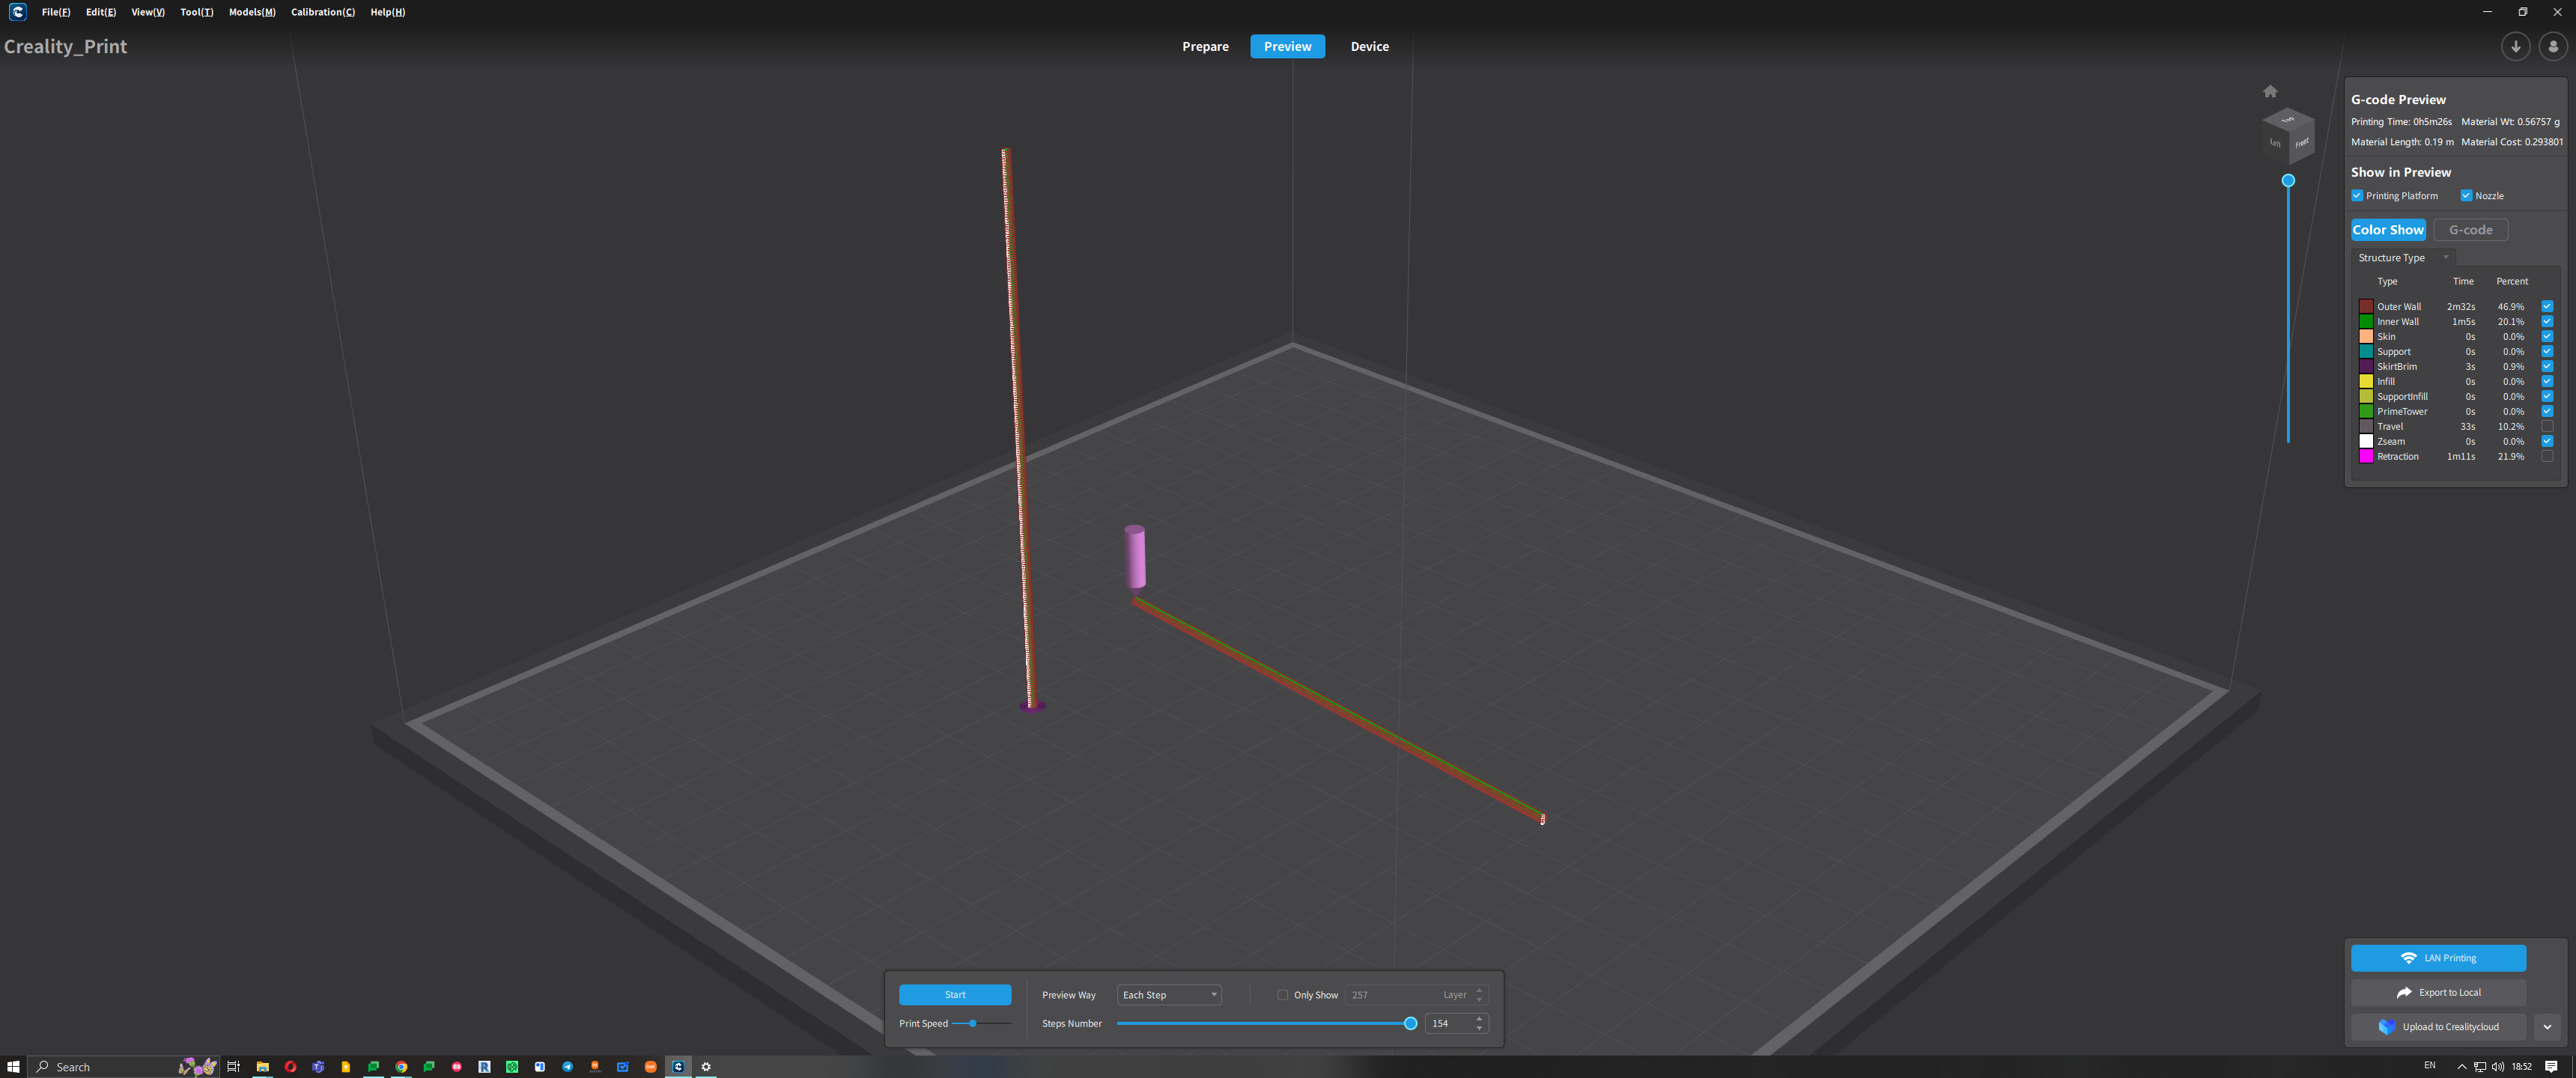This screenshot has width=2576, height=1078.
Task: Click the home view reset icon
Action: point(2270,91)
